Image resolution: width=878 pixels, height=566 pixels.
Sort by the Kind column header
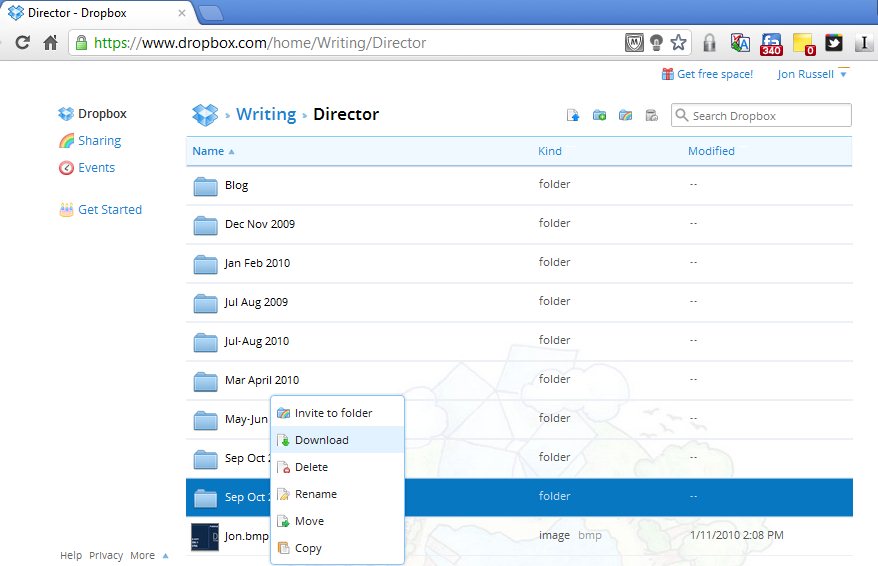pos(549,151)
